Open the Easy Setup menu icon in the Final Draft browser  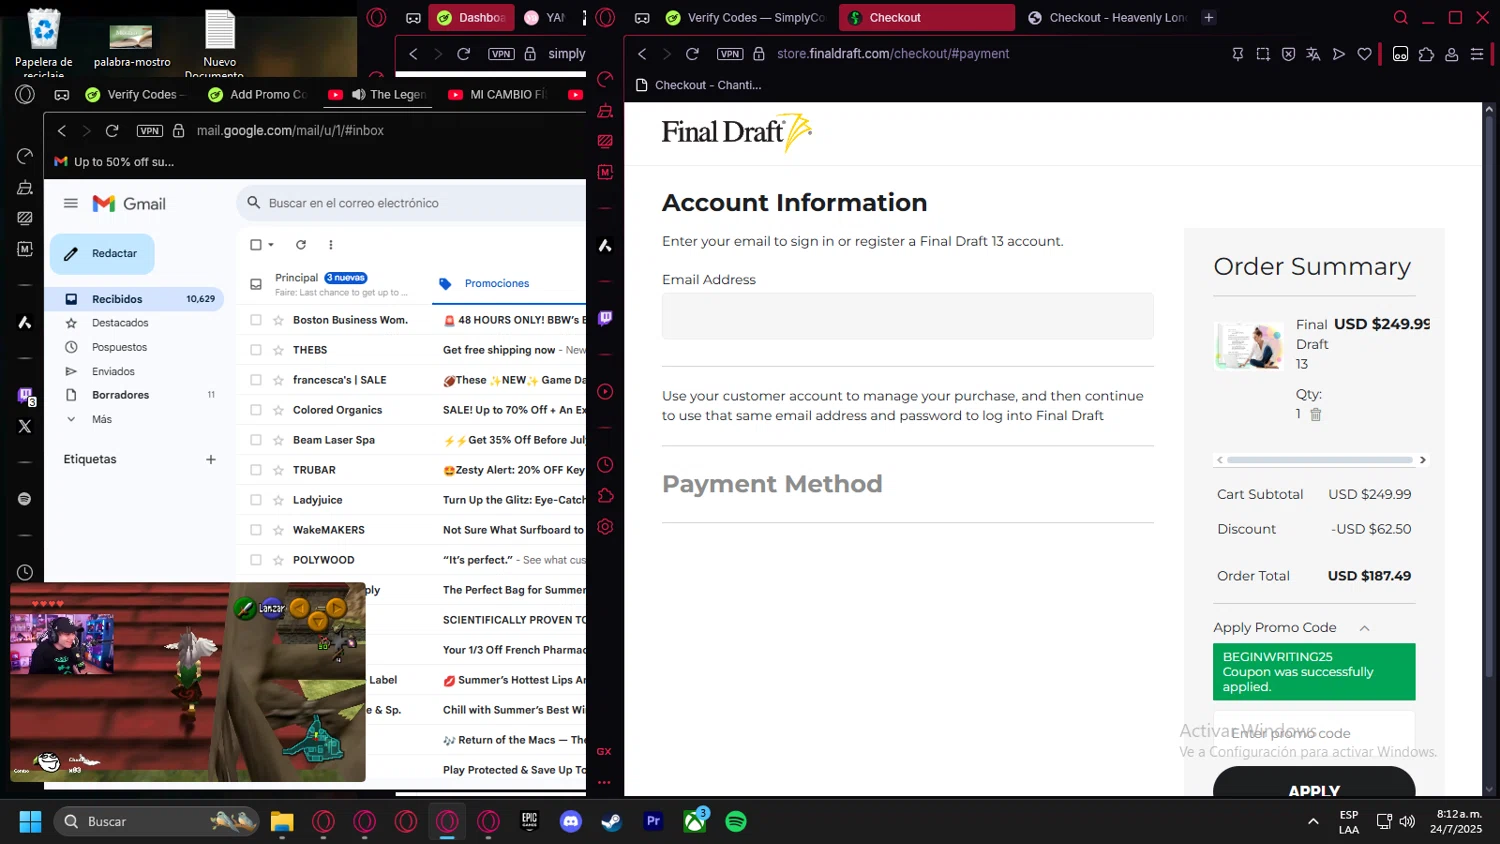(1477, 54)
